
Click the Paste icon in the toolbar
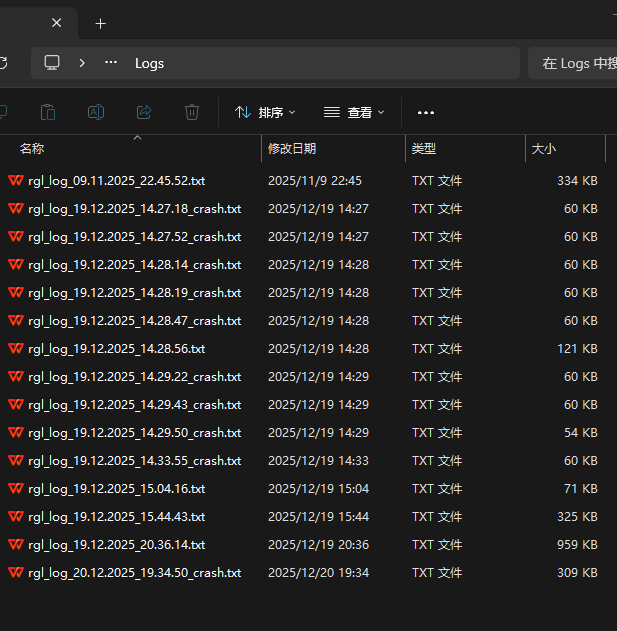pyautogui.click(x=48, y=112)
